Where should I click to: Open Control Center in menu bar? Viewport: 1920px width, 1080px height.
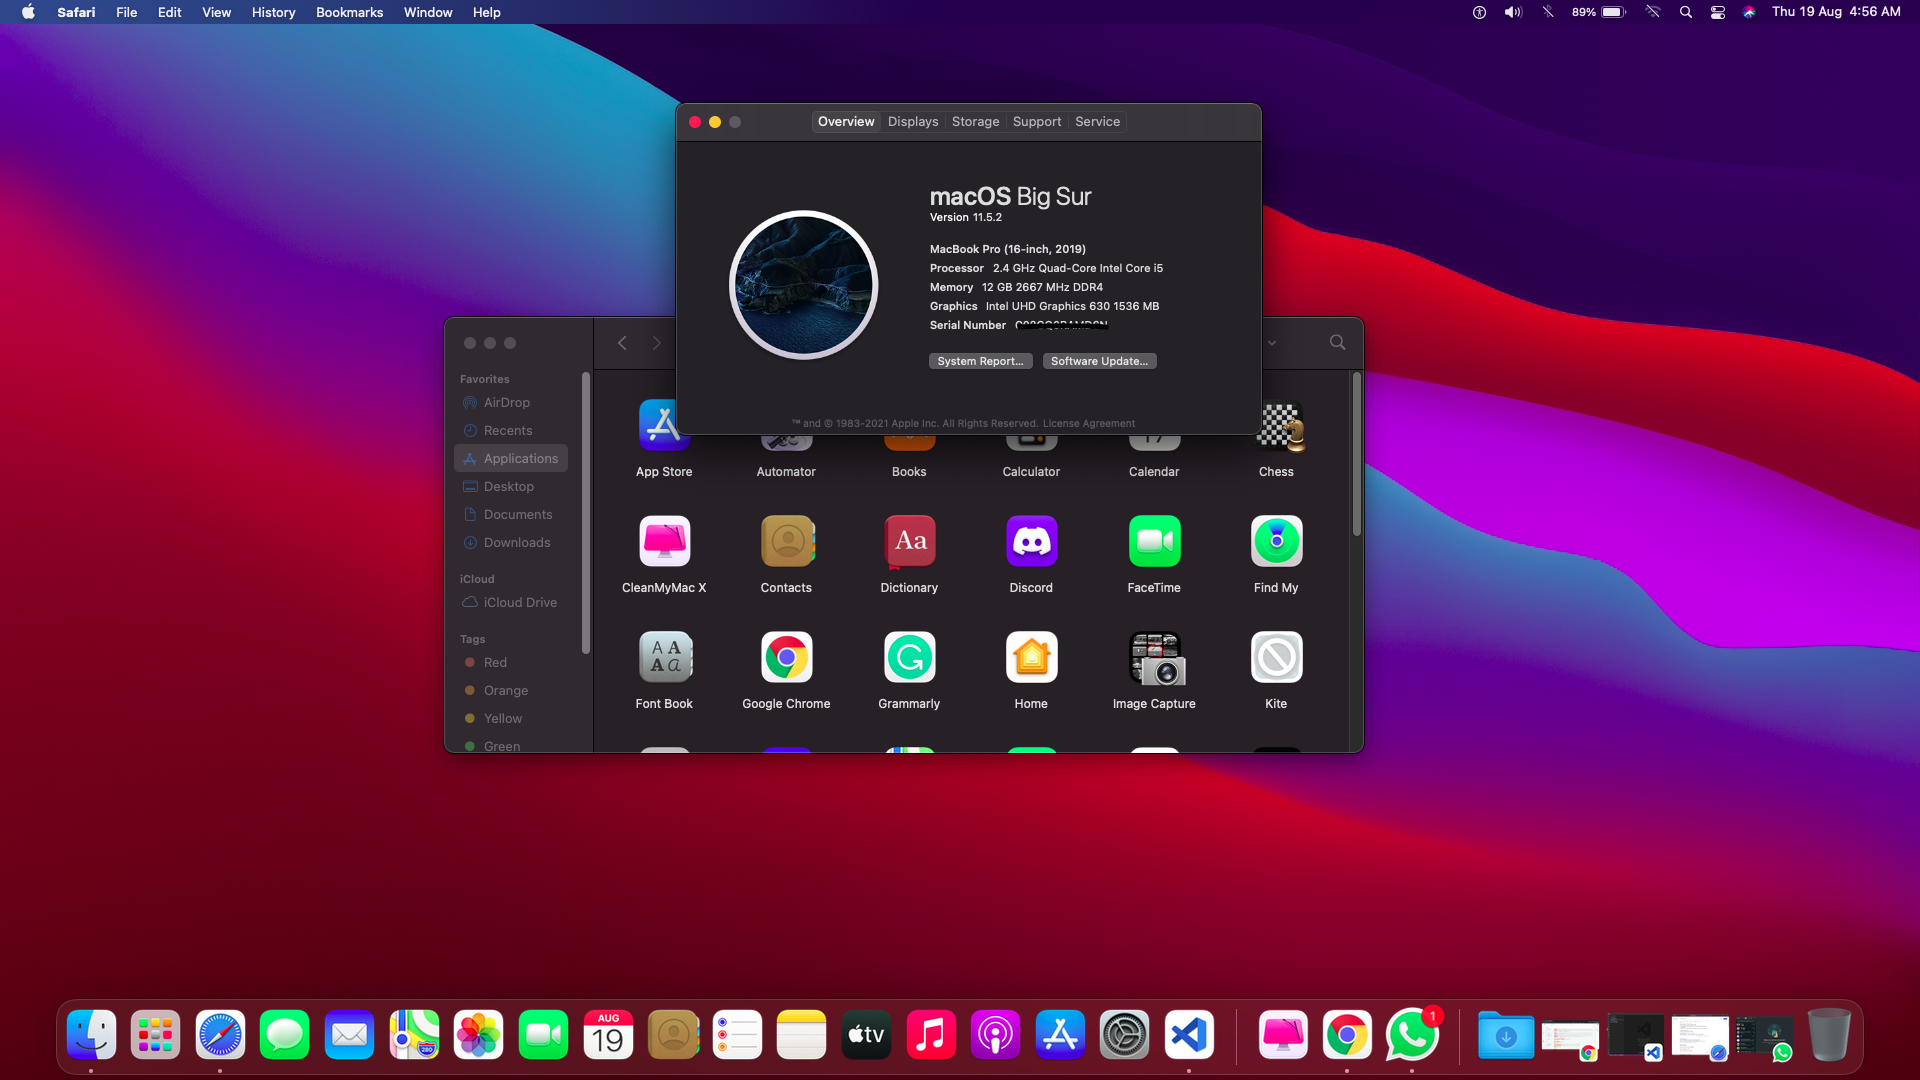[1718, 12]
